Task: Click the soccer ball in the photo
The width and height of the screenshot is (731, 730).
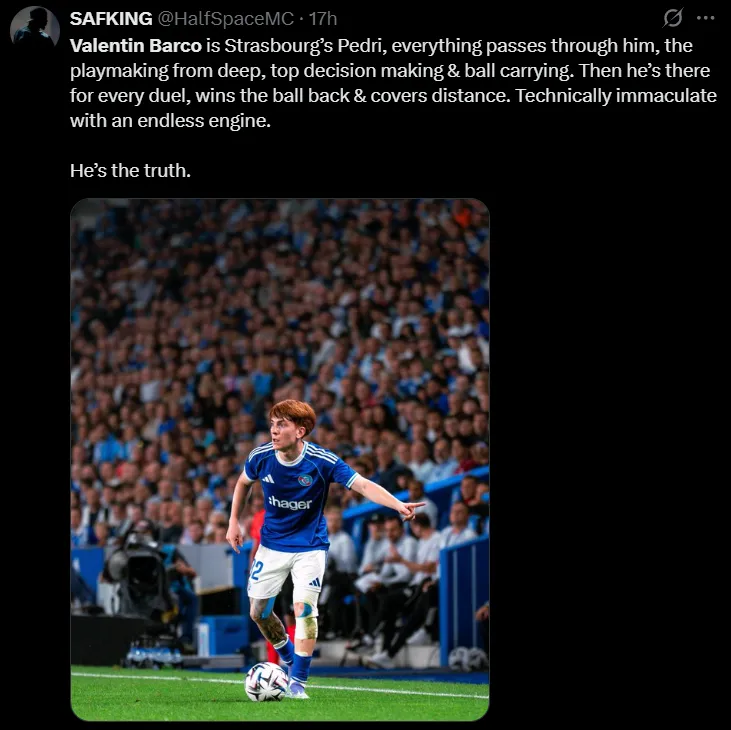Action: (x=267, y=682)
